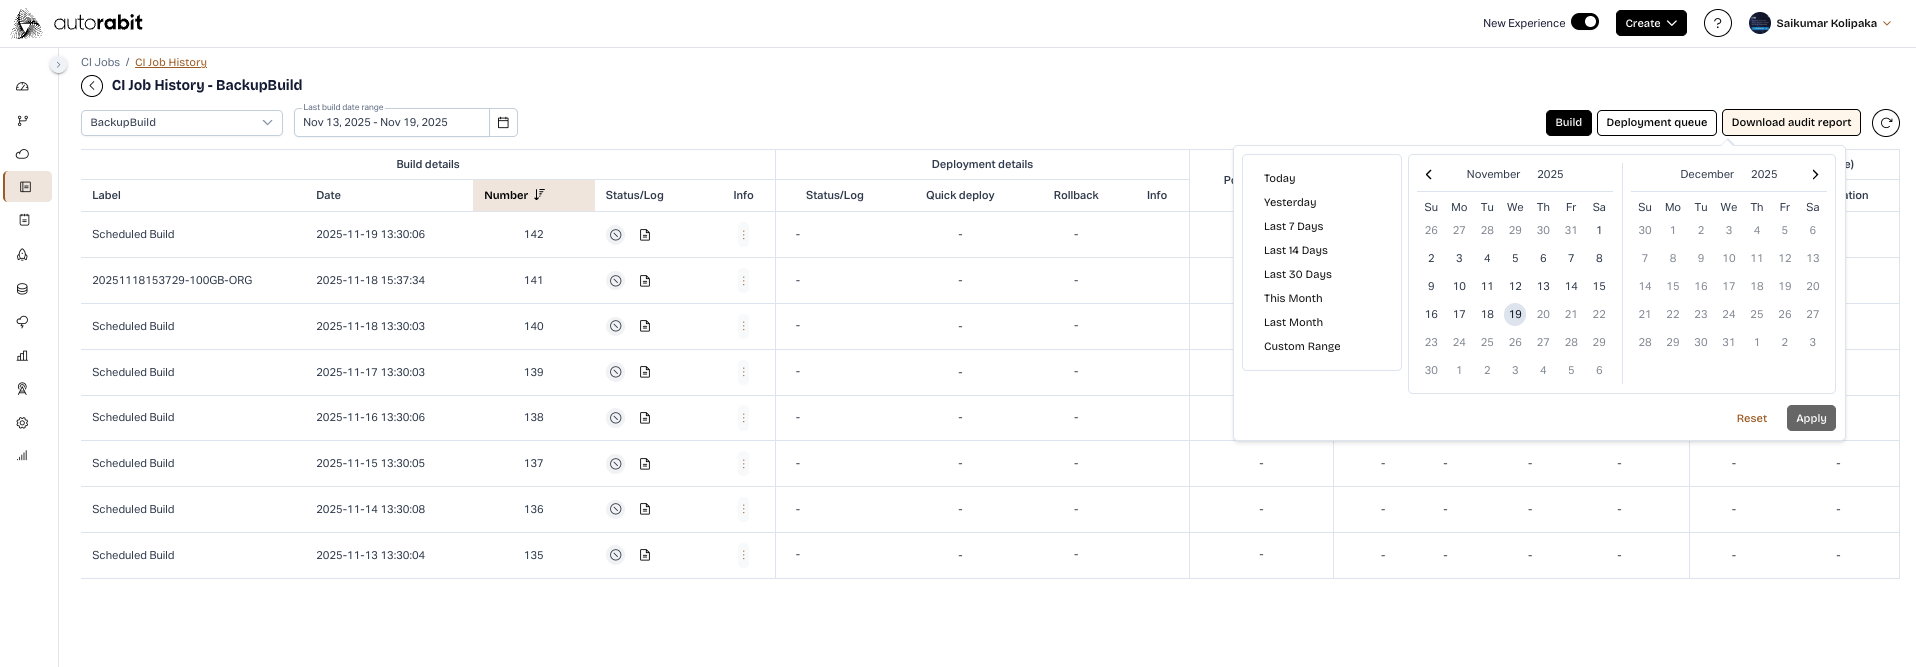Screen dimensions: 1916x667
Task: Open the BackupBuild job dropdown
Action: click(181, 123)
